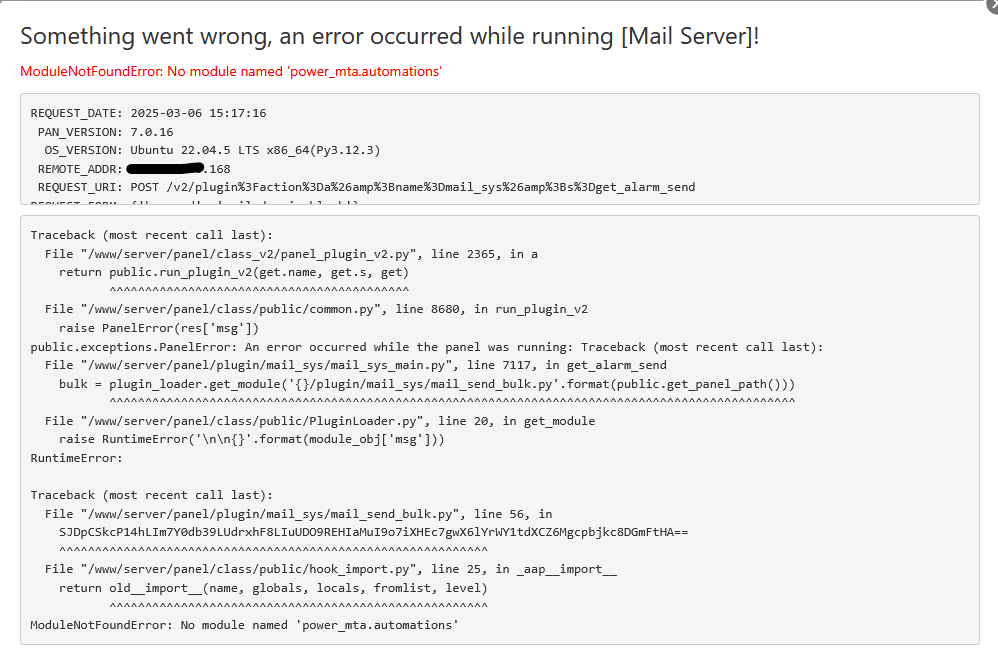Click the redacted REMOTE_ADDR value
This screenshot has width=998, height=649.
166,168
